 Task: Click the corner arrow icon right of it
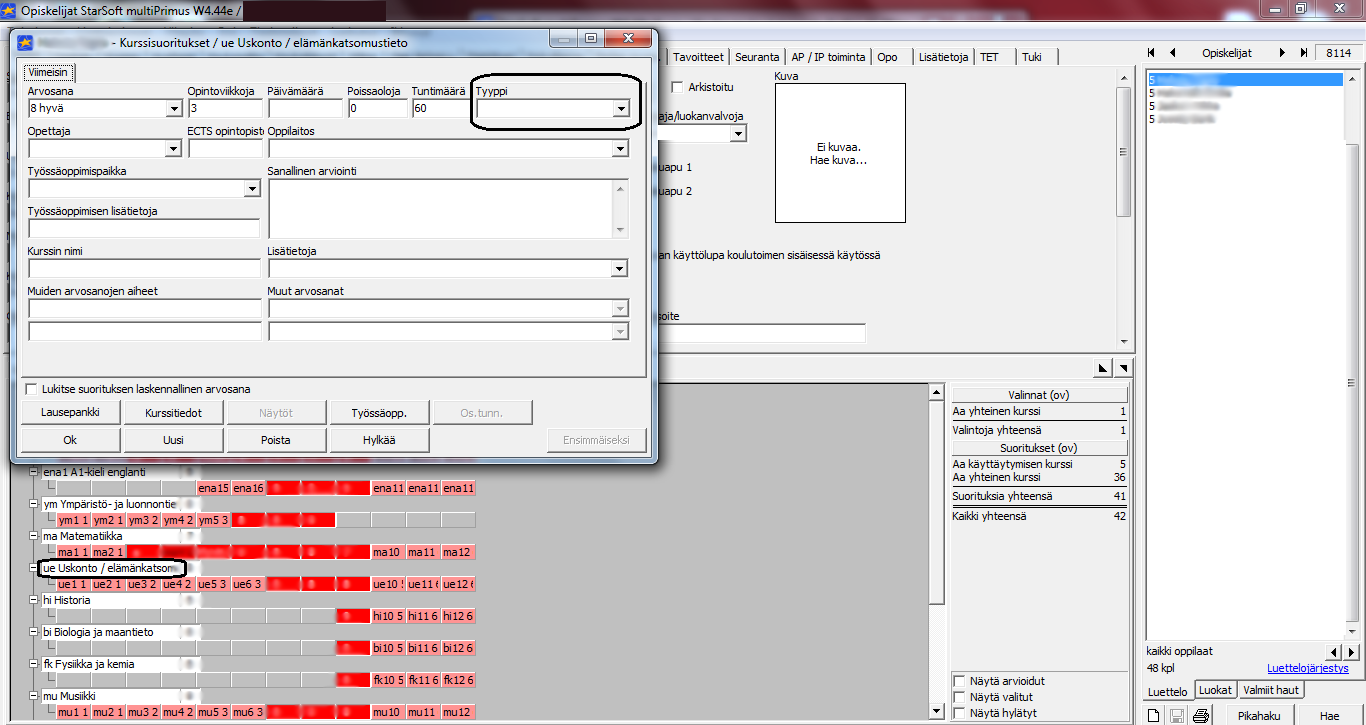(x=1122, y=369)
